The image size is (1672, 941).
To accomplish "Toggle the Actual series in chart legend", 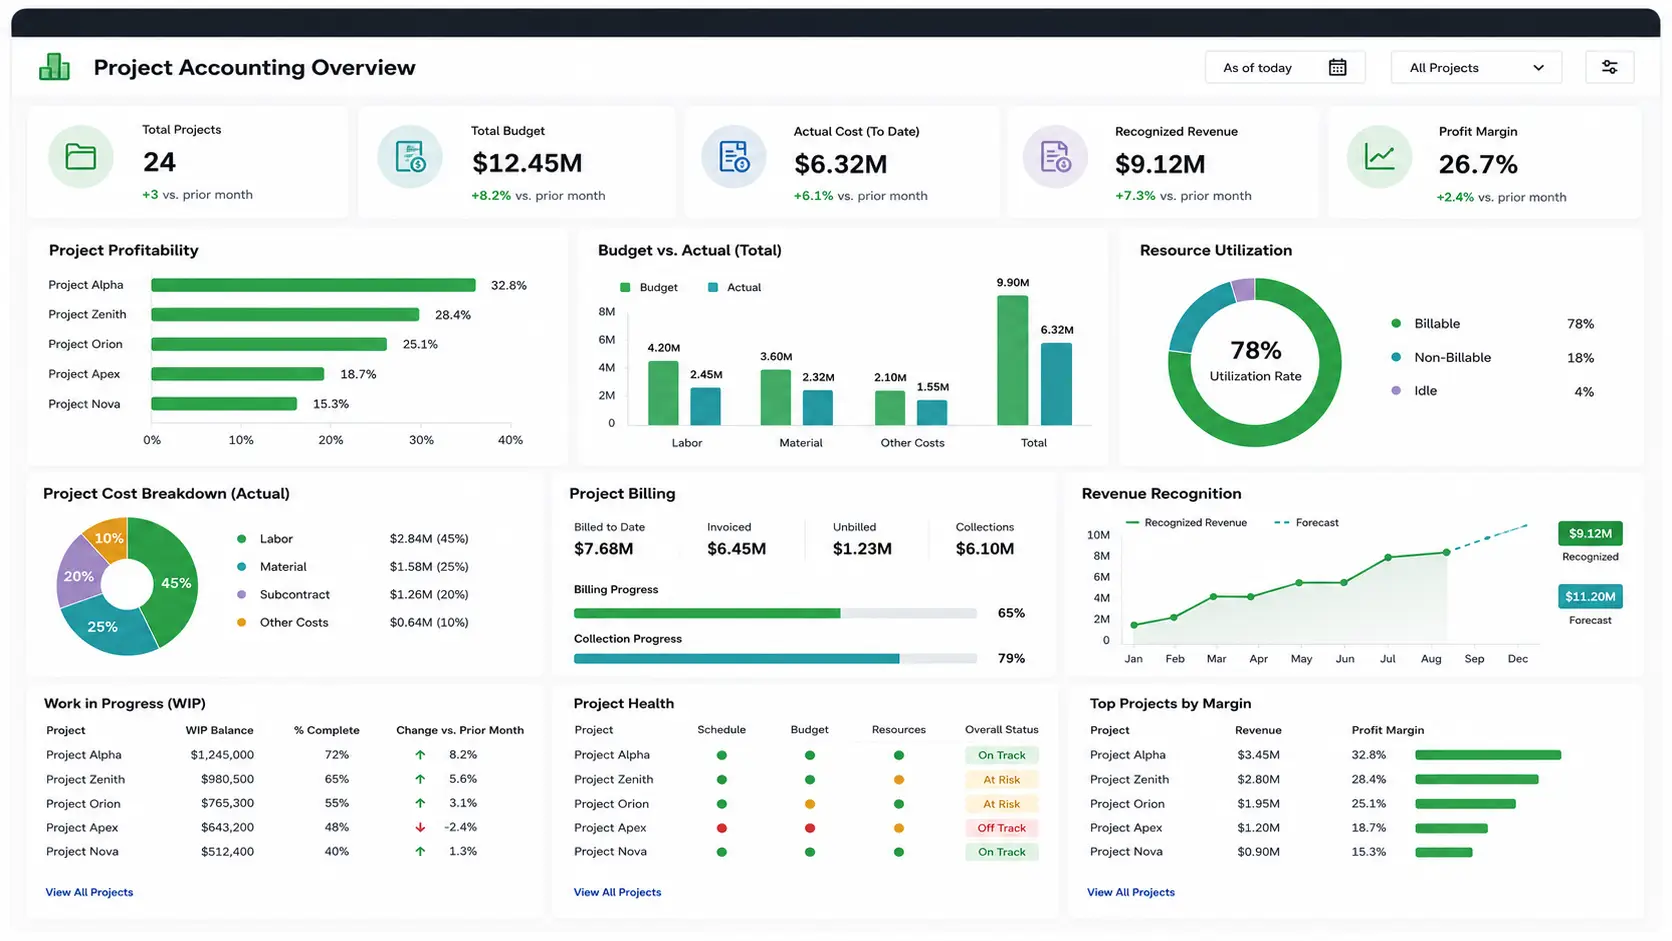I will 734,287.
